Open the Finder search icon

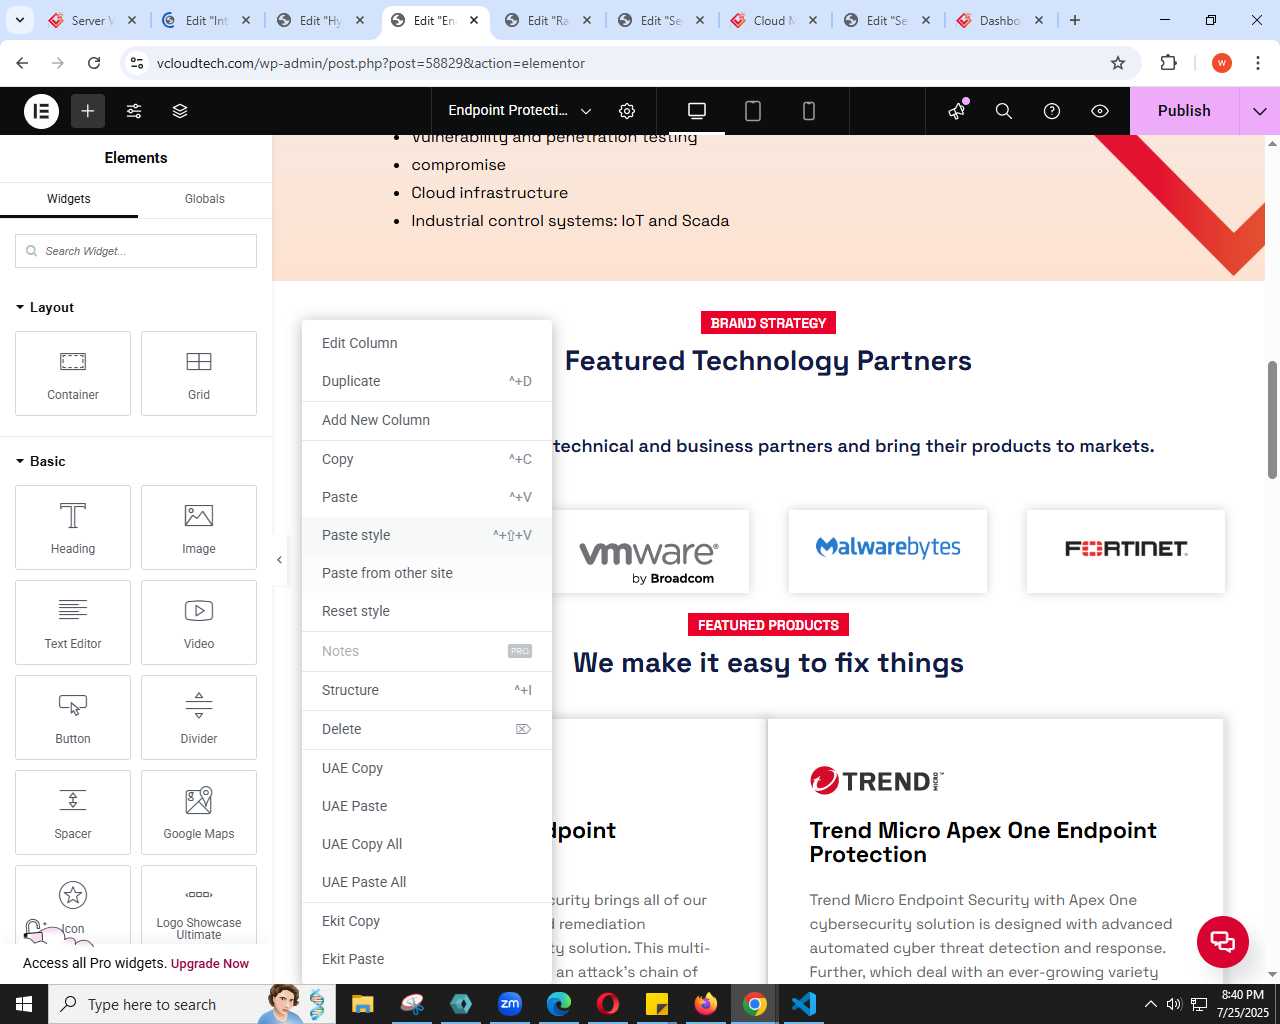[x=1004, y=111]
